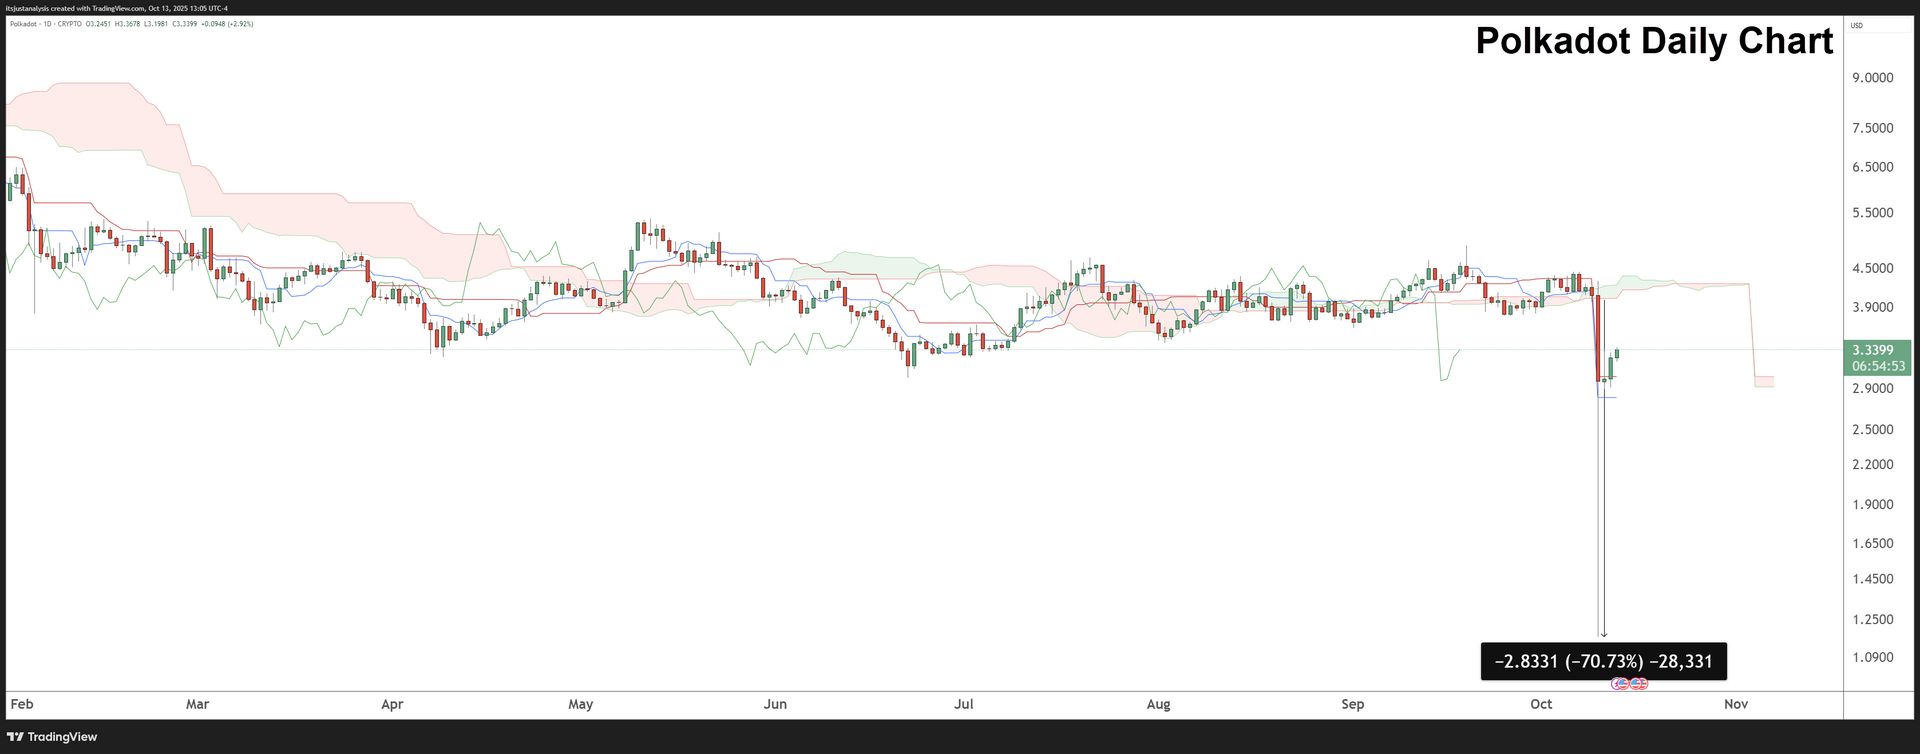Image resolution: width=1920 pixels, height=754 pixels.
Task: Click the 2.5000 price axis label
Action: coord(1872,429)
